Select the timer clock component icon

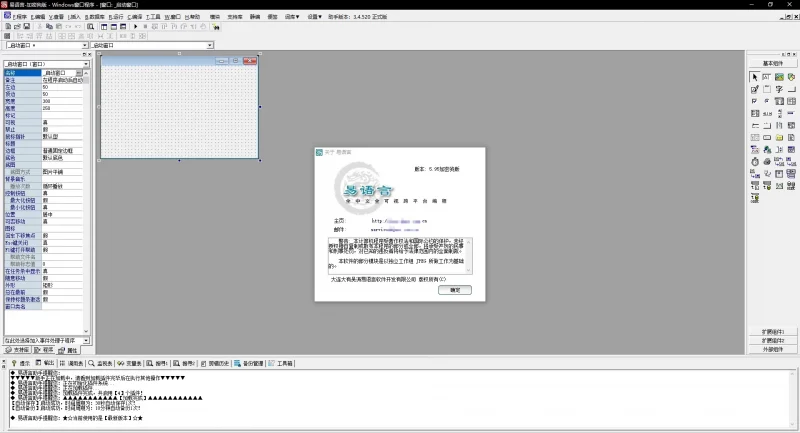tap(754, 161)
